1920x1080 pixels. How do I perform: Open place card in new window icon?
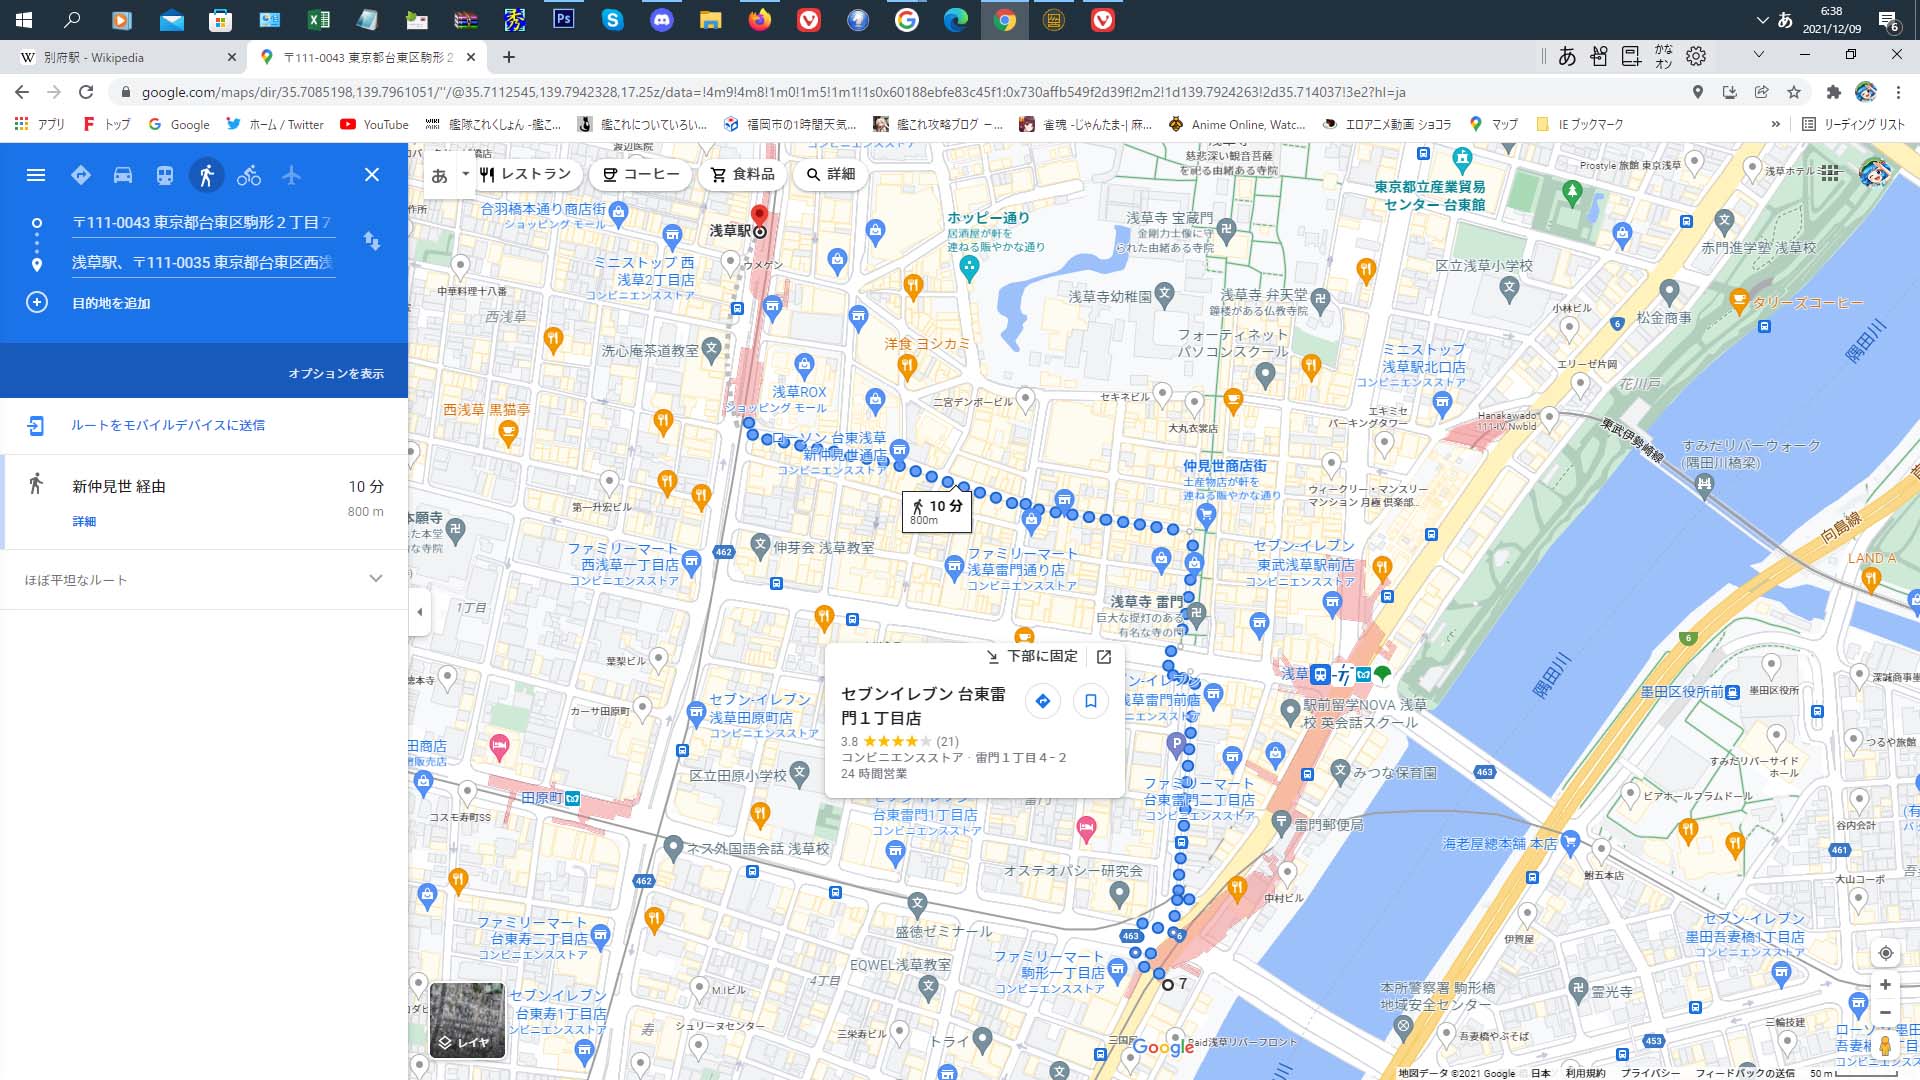[1104, 656]
